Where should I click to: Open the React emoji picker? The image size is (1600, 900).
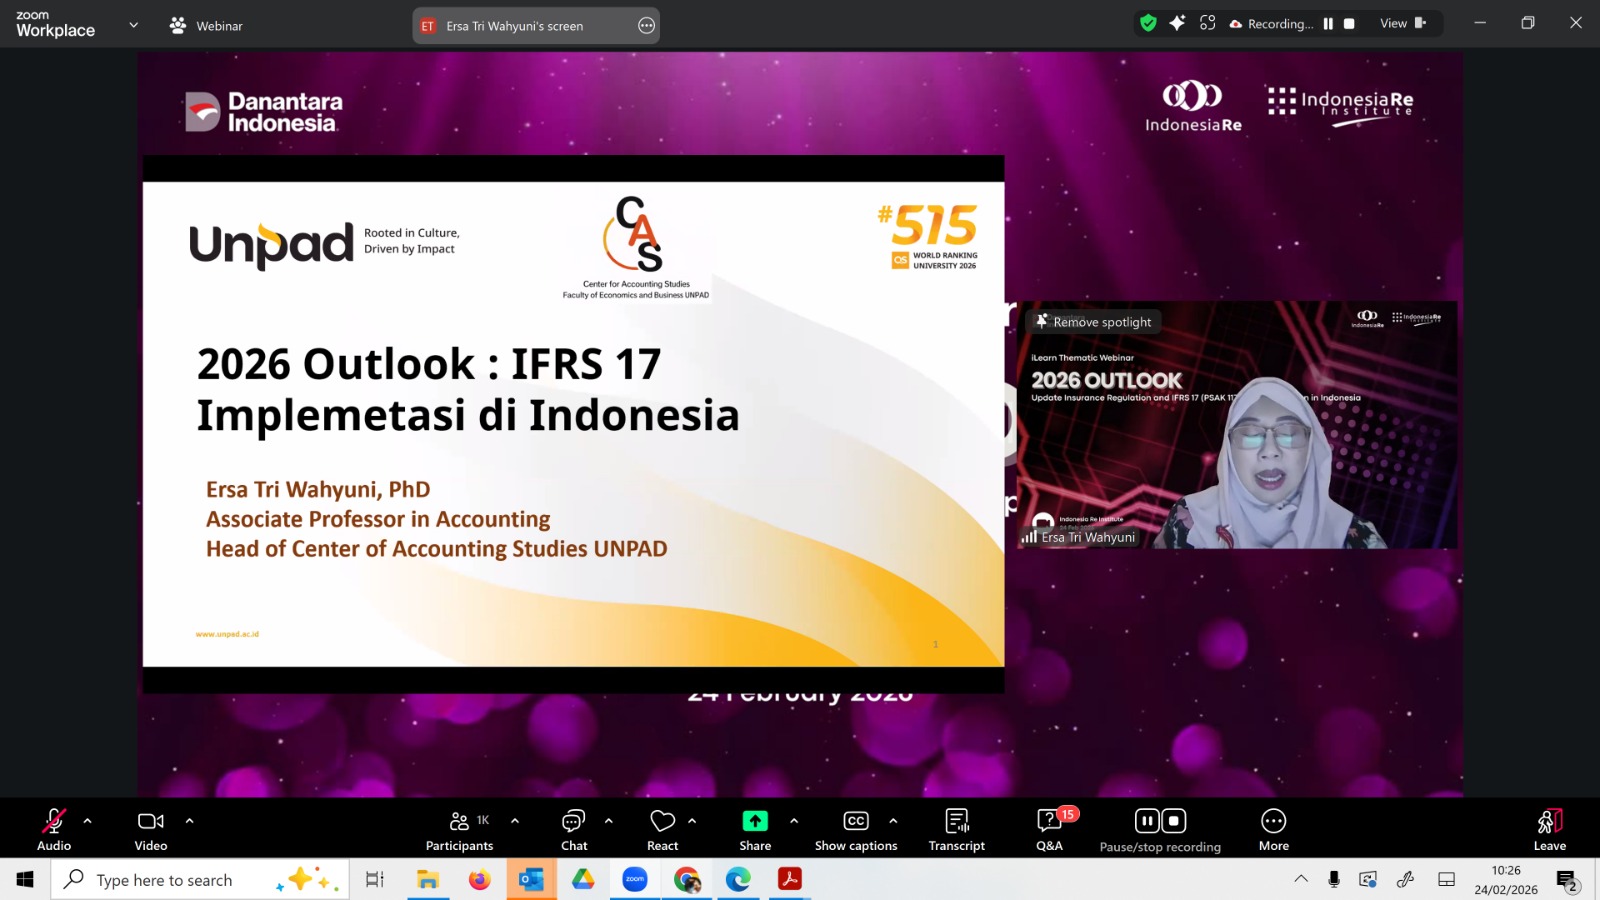tap(662, 829)
